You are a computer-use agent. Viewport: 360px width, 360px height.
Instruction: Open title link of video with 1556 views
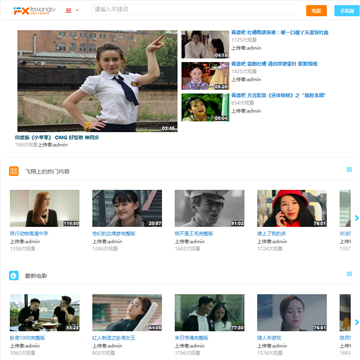(29, 234)
